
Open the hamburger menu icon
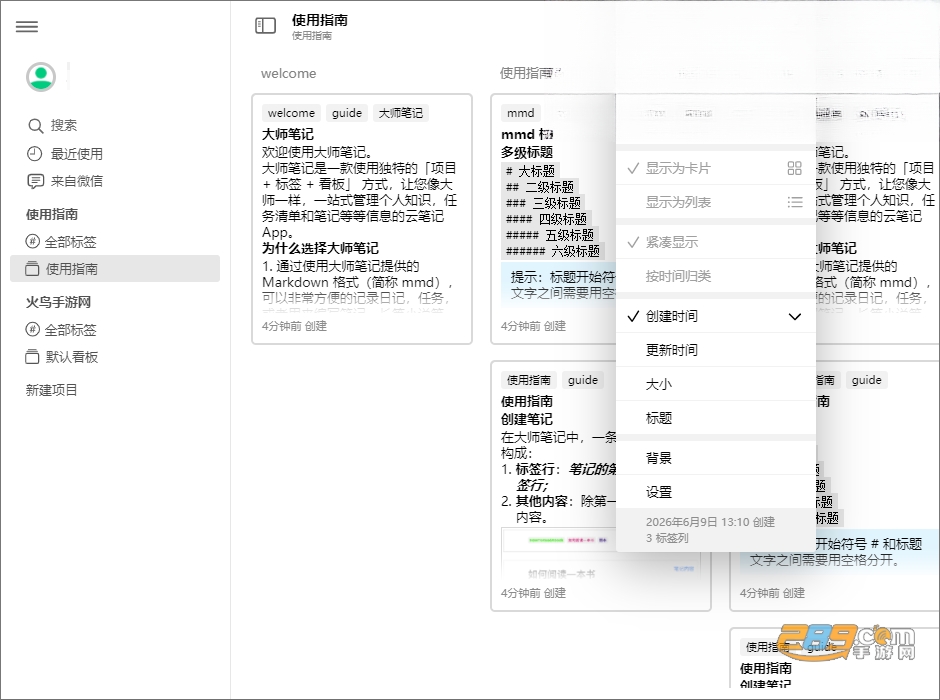coord(27,26)
